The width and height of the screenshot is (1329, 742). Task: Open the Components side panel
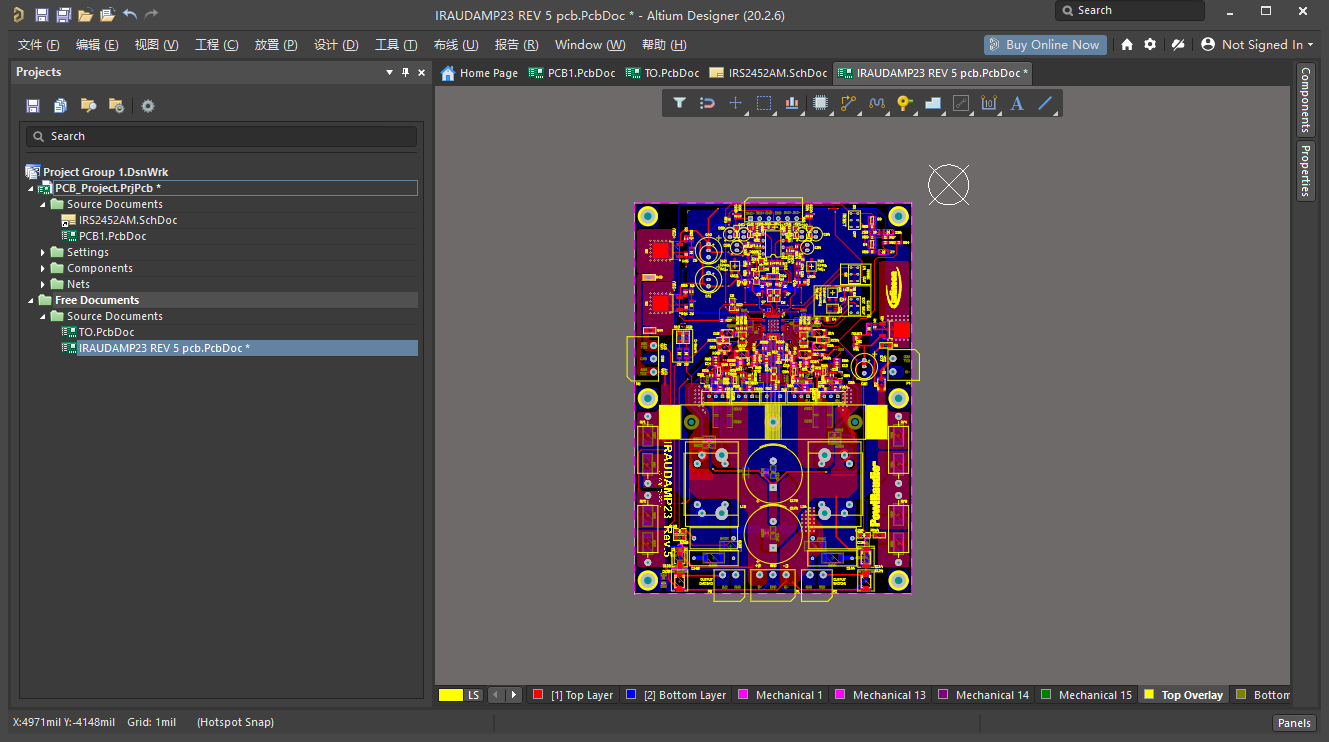(1305, 101)
